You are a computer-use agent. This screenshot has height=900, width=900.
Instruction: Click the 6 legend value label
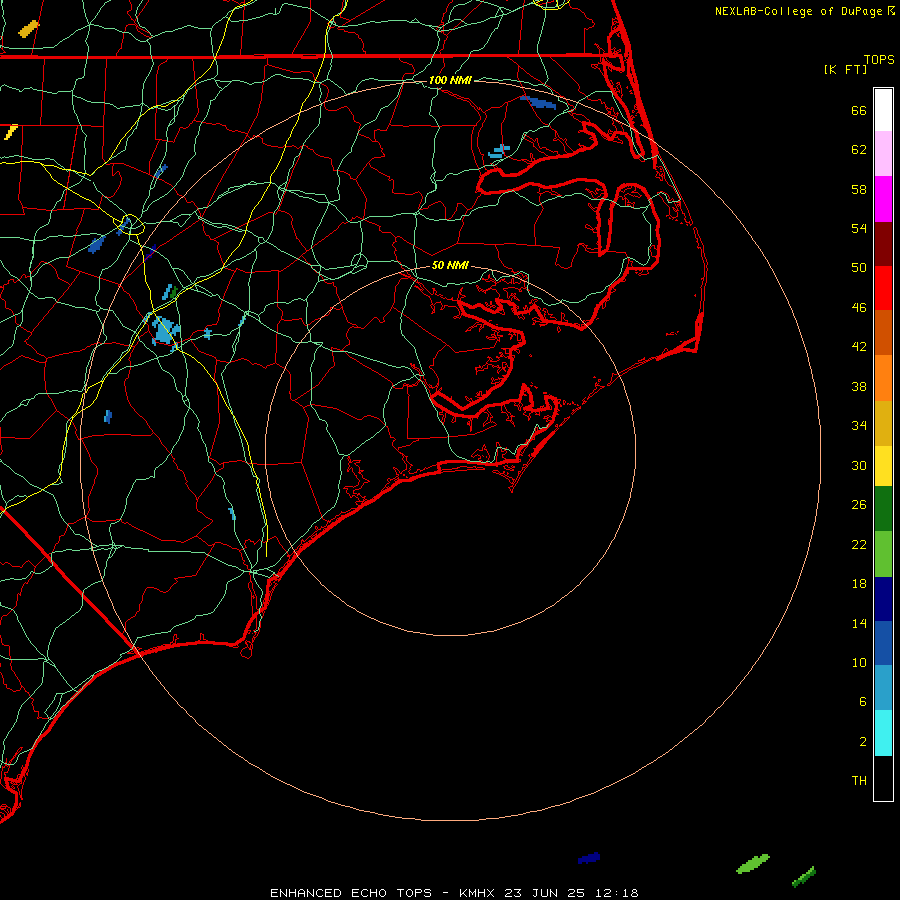862,702
